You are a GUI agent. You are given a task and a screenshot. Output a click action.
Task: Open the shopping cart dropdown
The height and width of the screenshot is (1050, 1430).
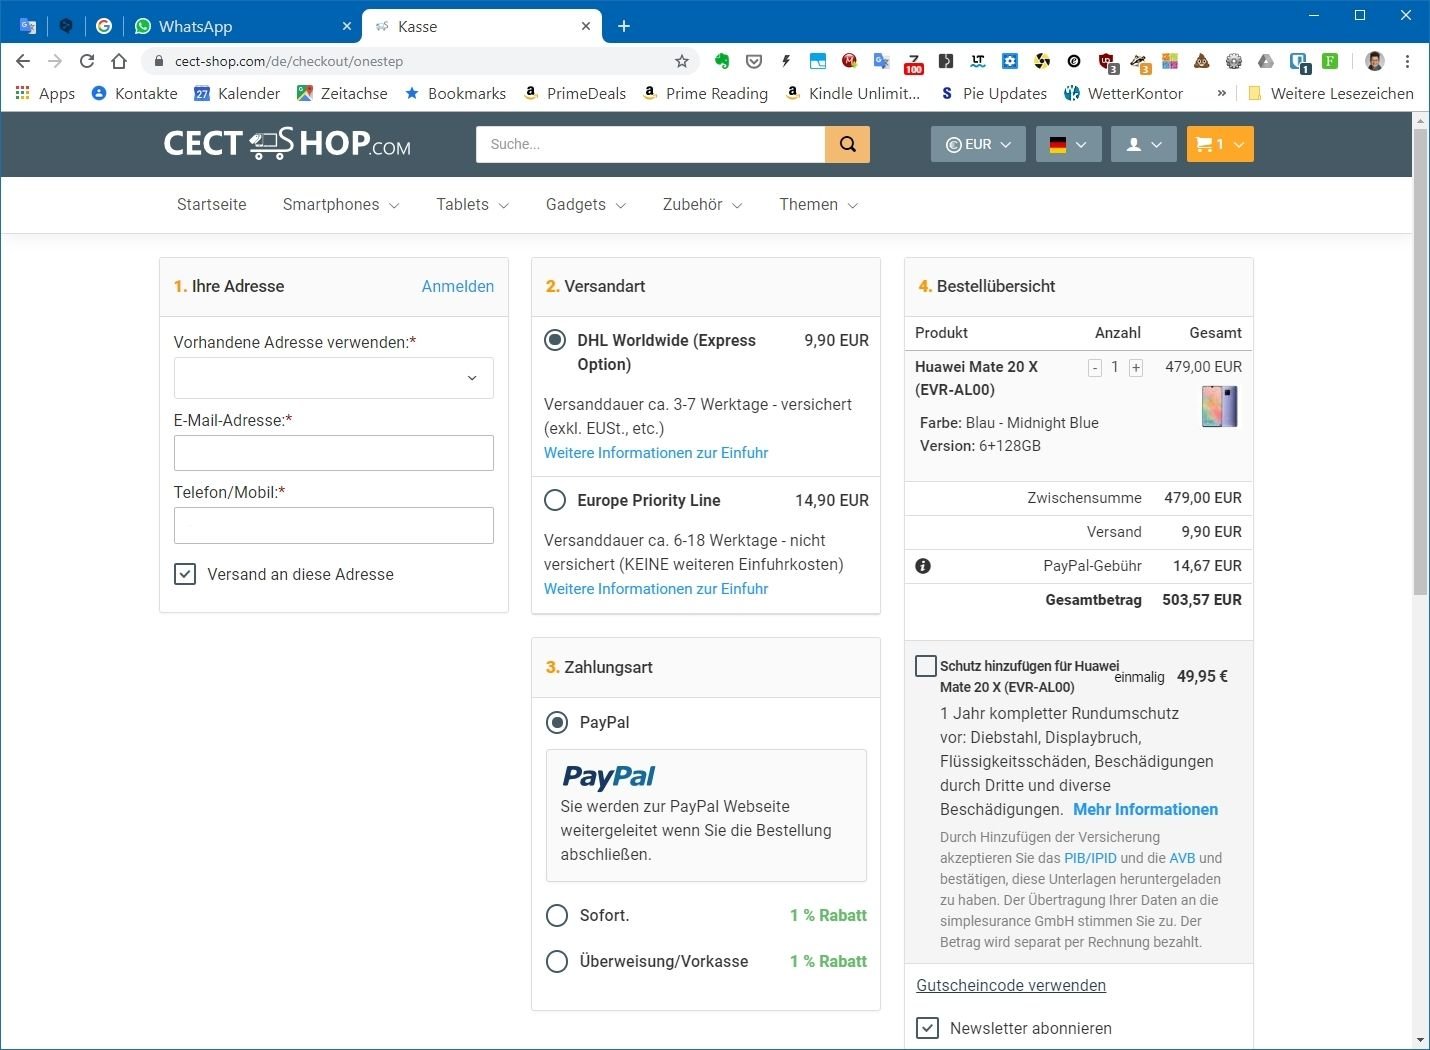(x=1219, y=144)
